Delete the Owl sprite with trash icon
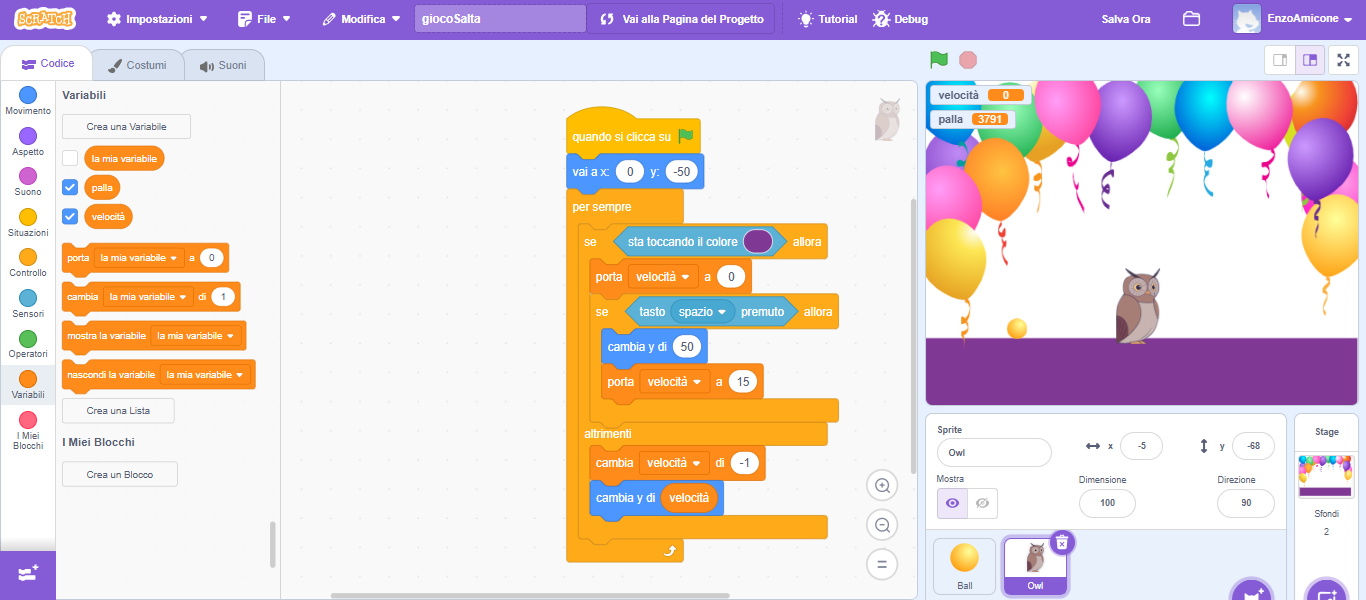 (1062, 542)
